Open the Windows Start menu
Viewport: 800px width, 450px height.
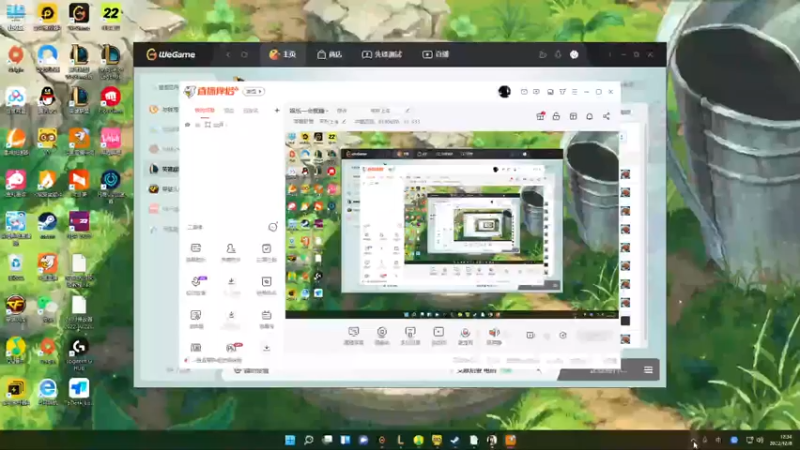tap(290, 440)
